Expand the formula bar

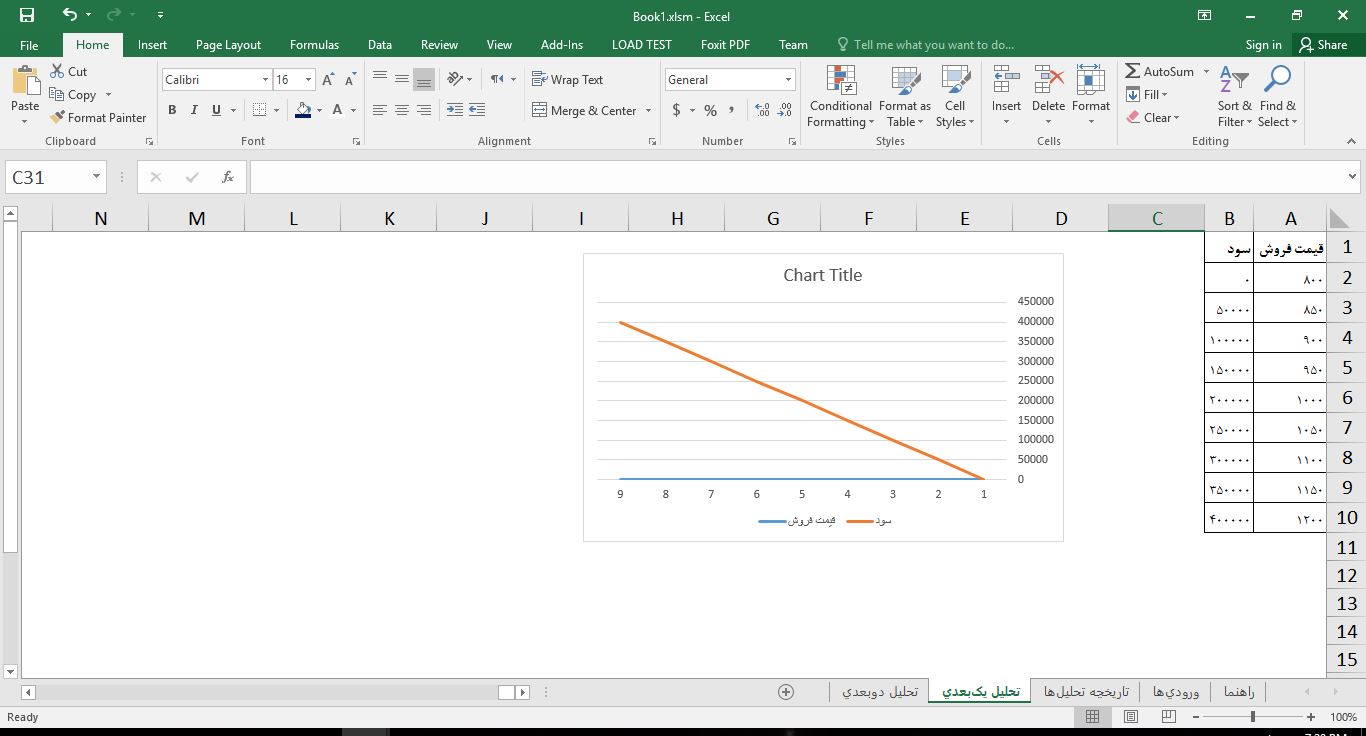click(x=1352, y=177)
